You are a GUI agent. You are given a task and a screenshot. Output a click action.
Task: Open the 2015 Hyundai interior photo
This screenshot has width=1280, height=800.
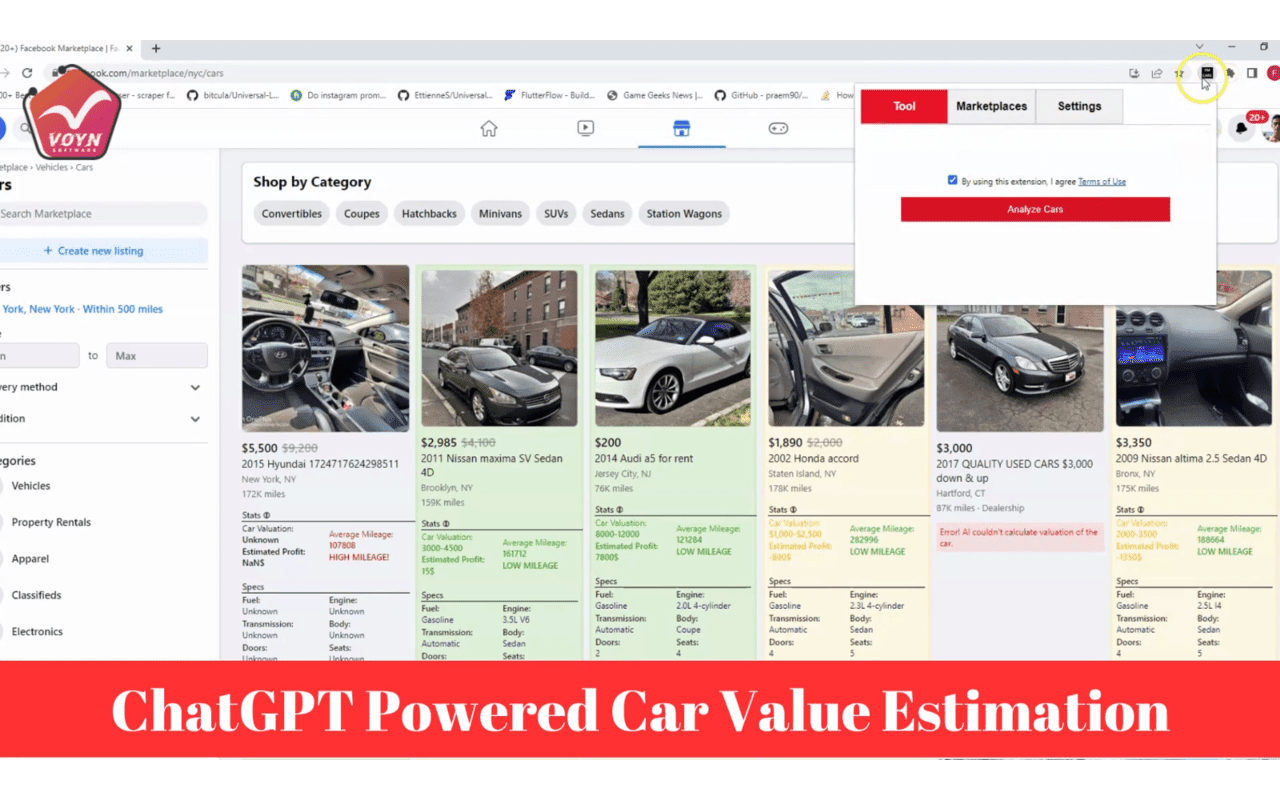(x=325, y=348)
